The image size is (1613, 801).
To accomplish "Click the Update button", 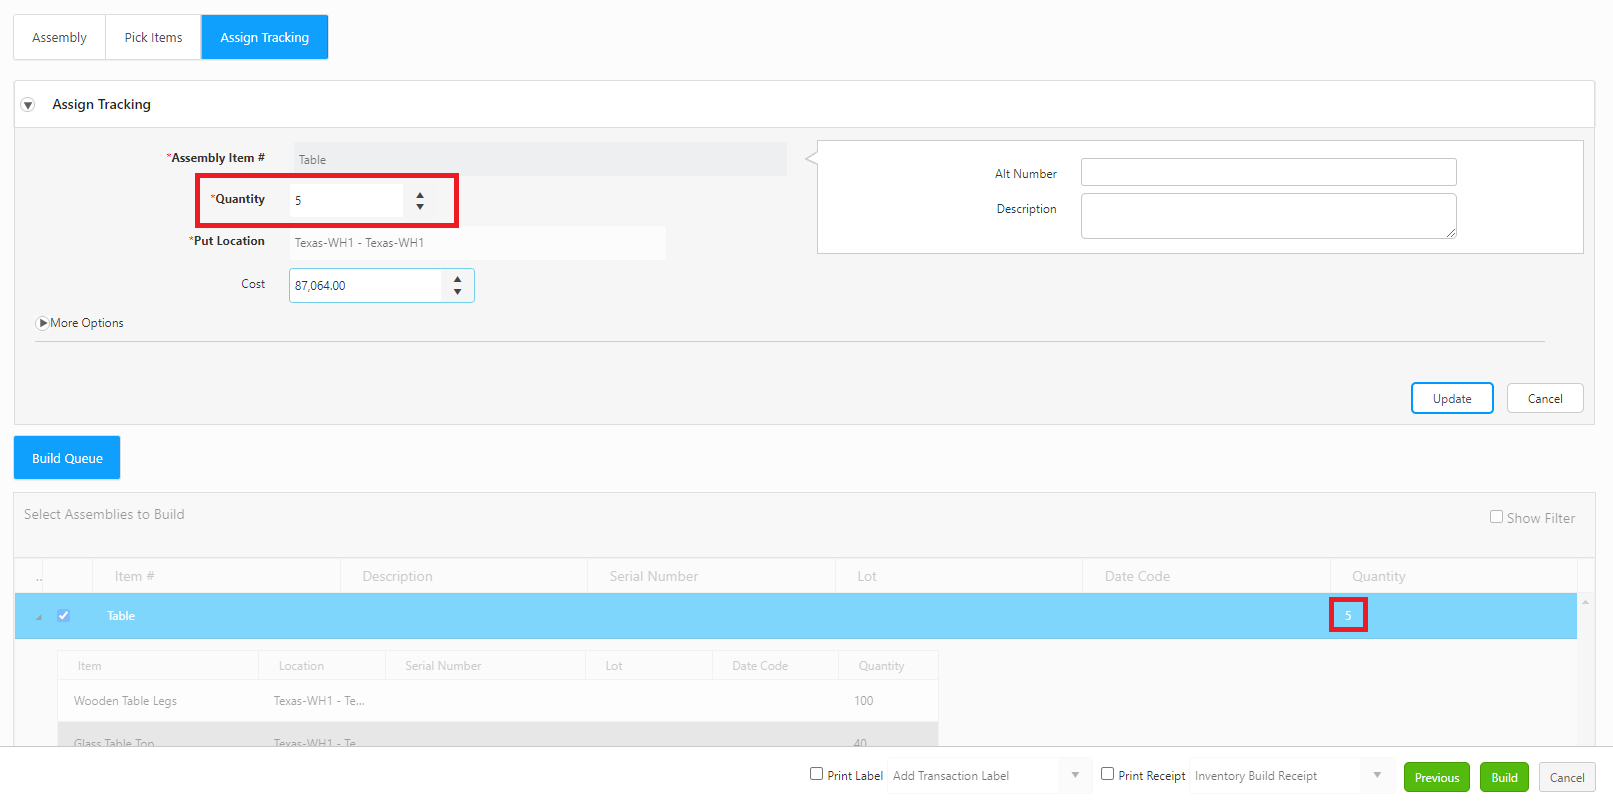I will pos(1451,398).
